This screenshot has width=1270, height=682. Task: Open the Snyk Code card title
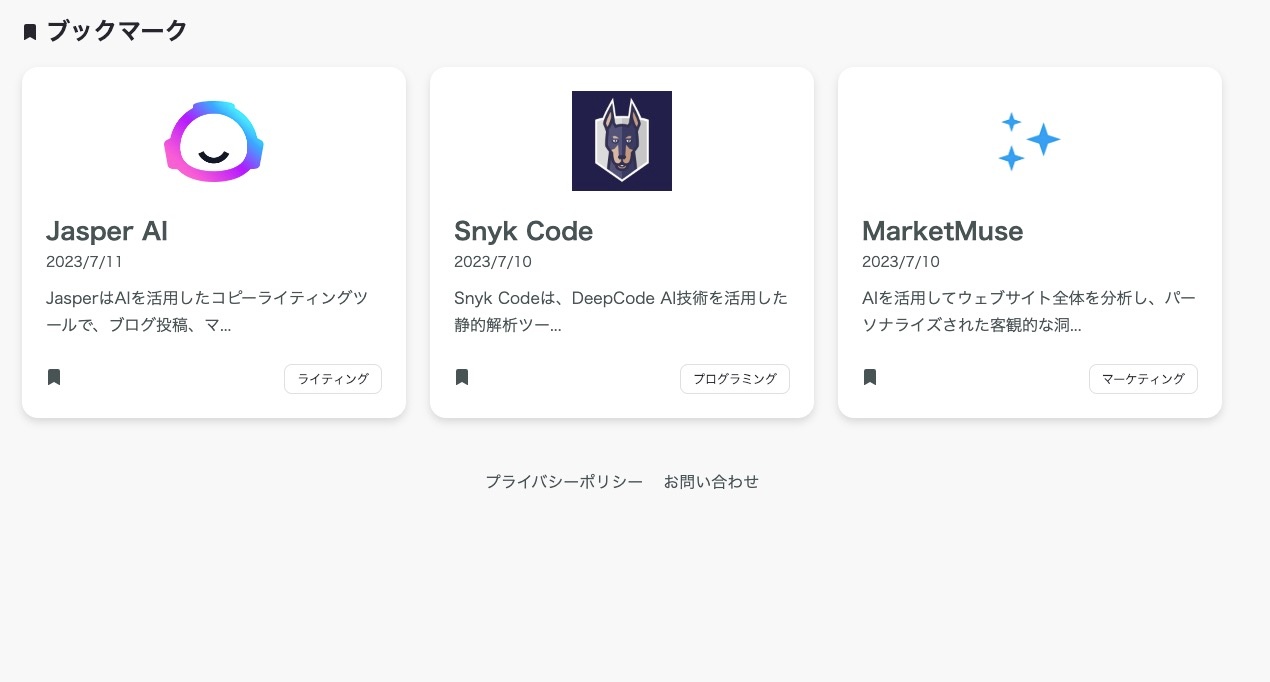click(x=524, y=231)
